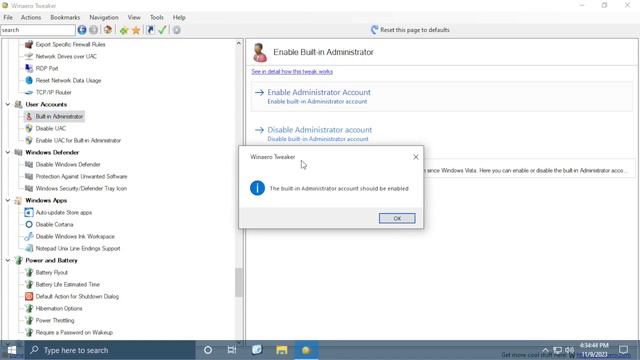Open the File menu
640x360 pixels.
tap(8, 18)
